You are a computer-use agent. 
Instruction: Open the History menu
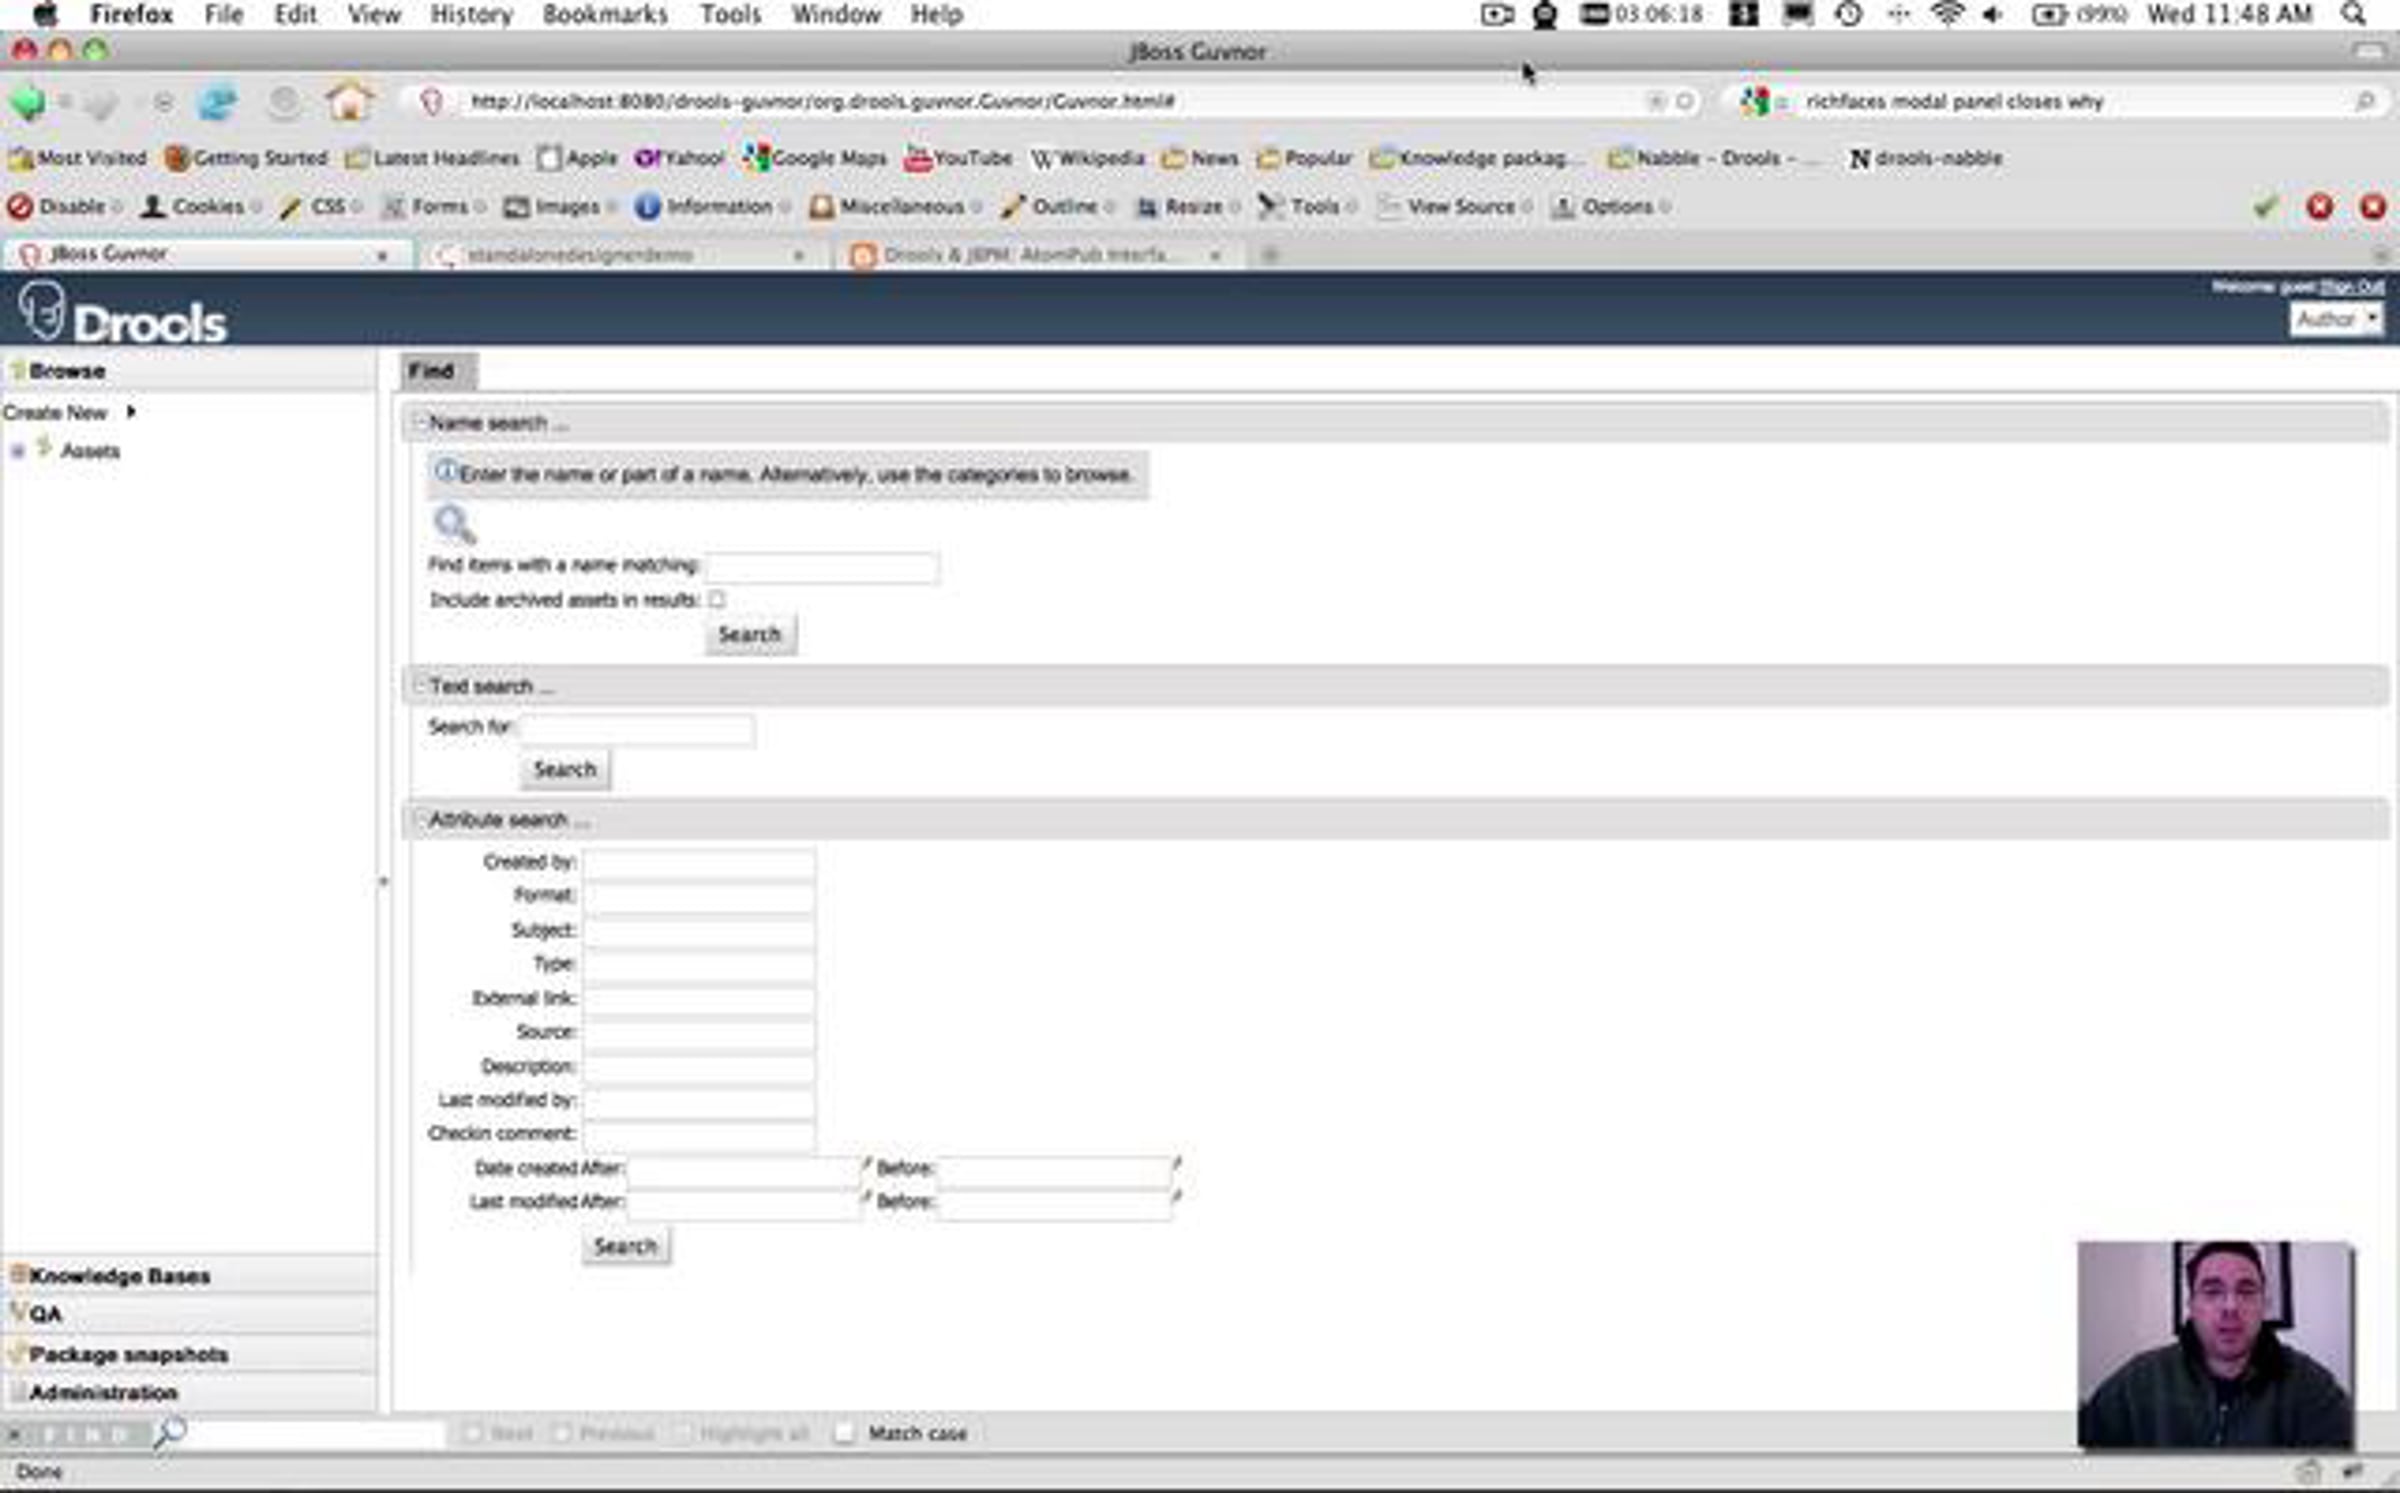tap(471, 14)
